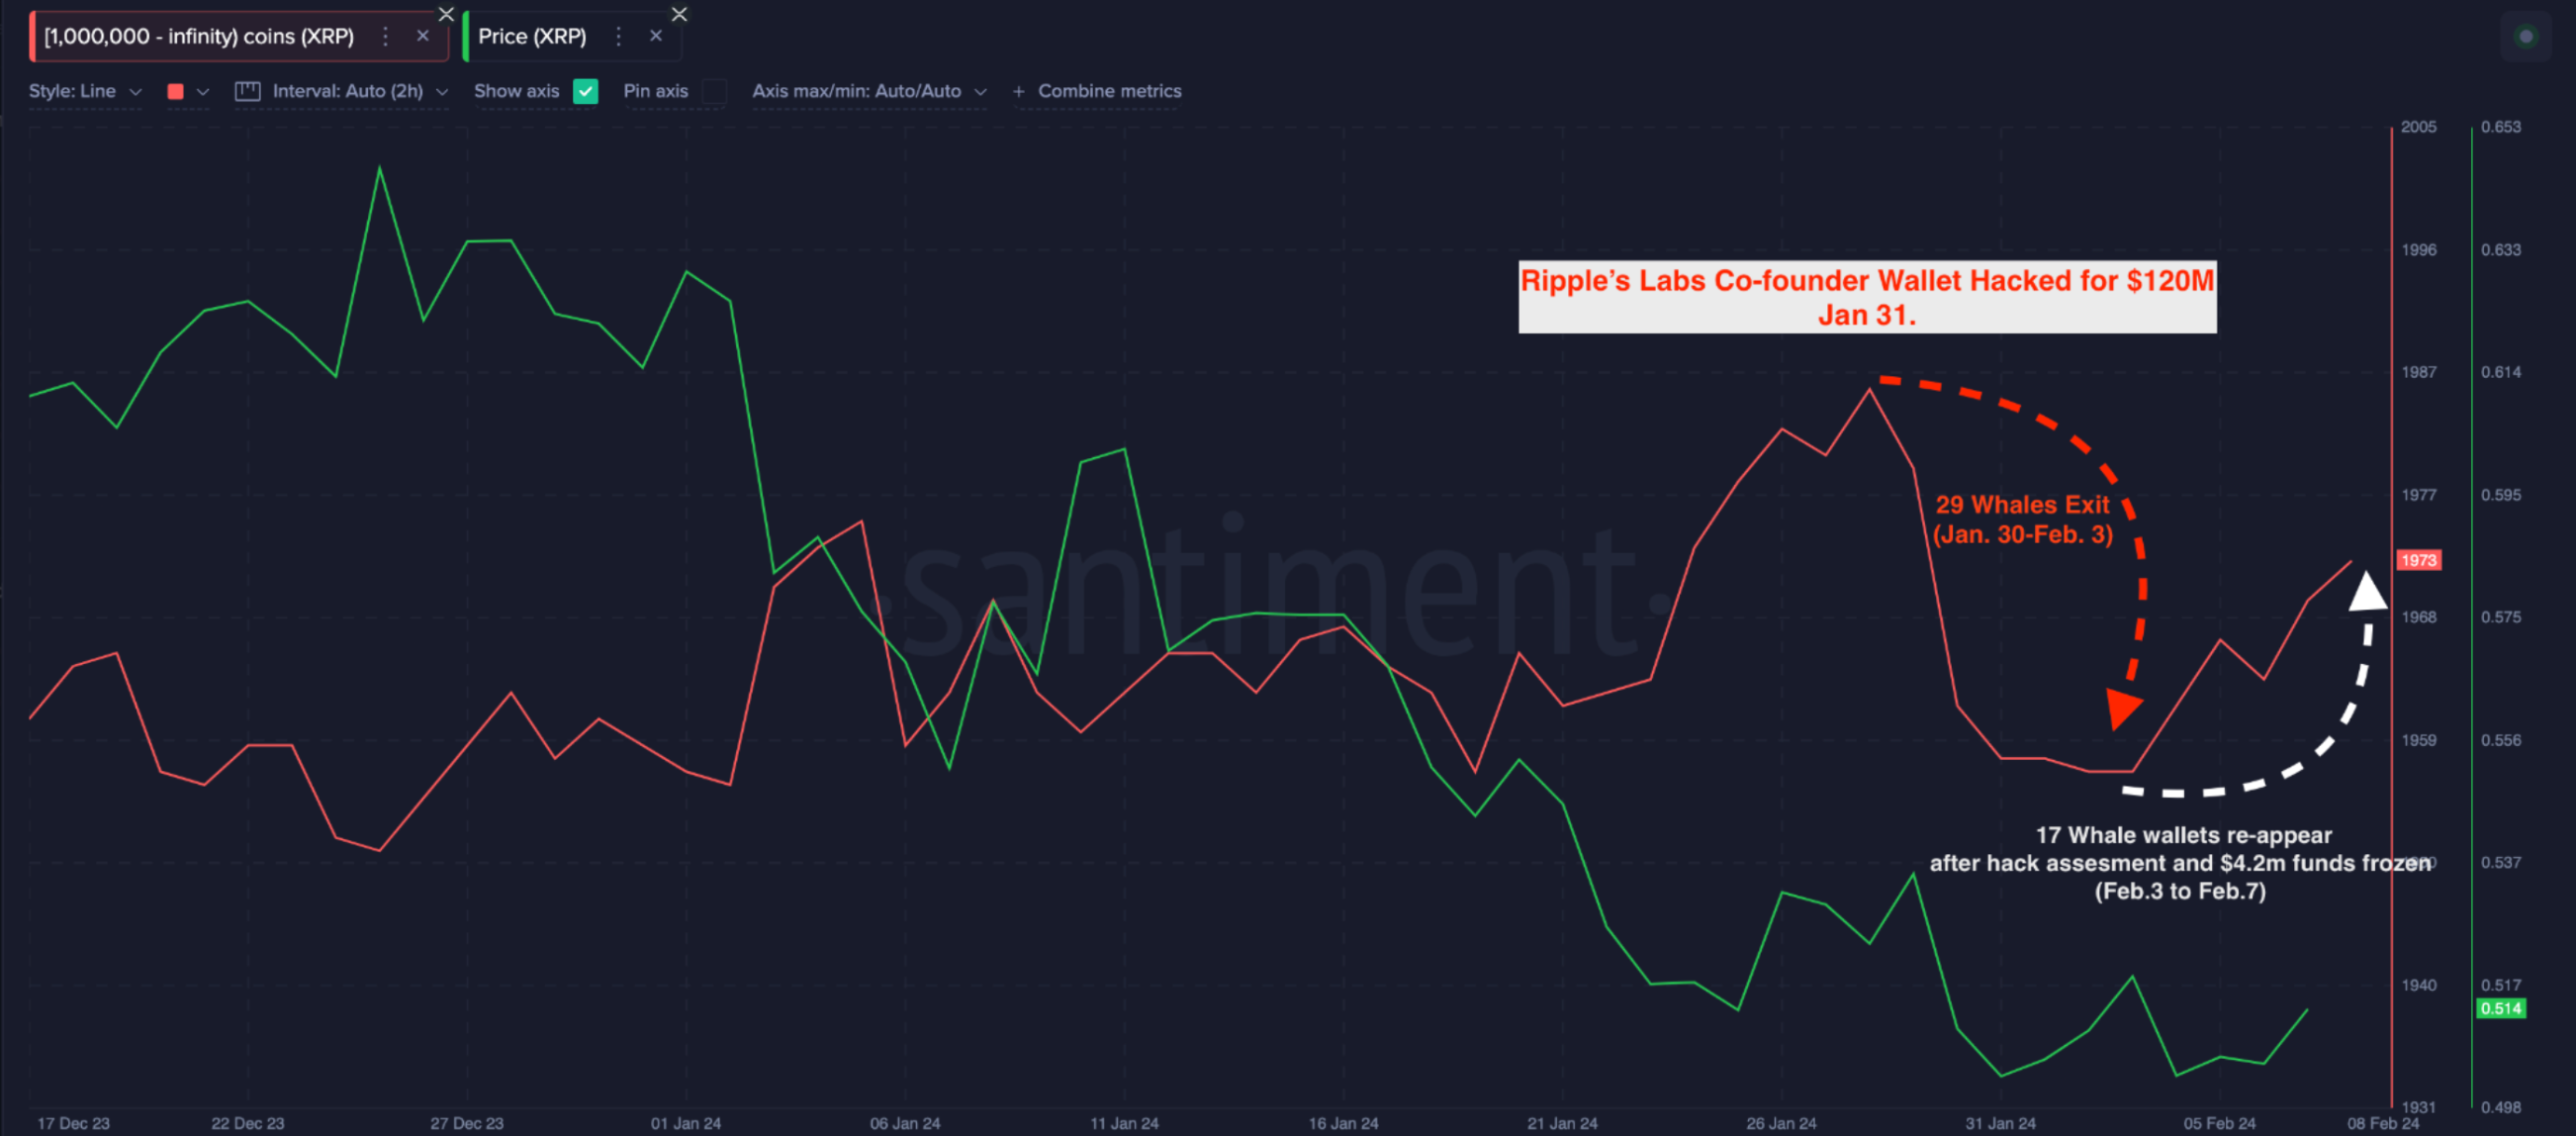Expand the color picker chevron
Viewport: 2576px width, 1136px height.
click(x=203, y=91)
